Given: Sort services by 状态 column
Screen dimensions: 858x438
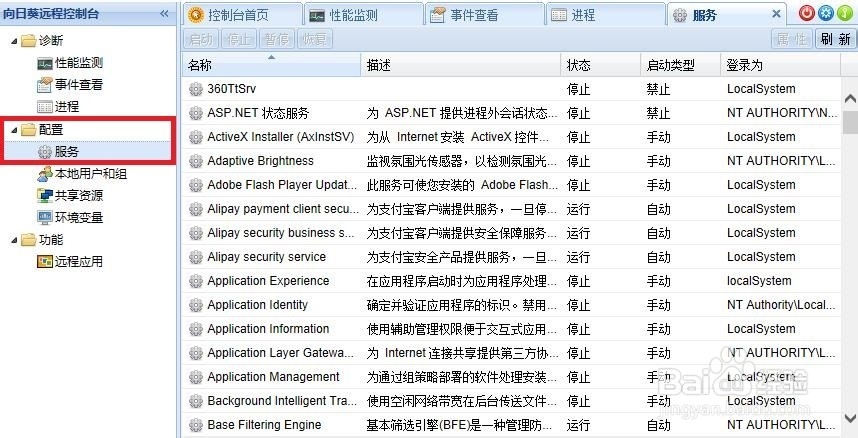Looking at the screenshot, I should [601, 65].
